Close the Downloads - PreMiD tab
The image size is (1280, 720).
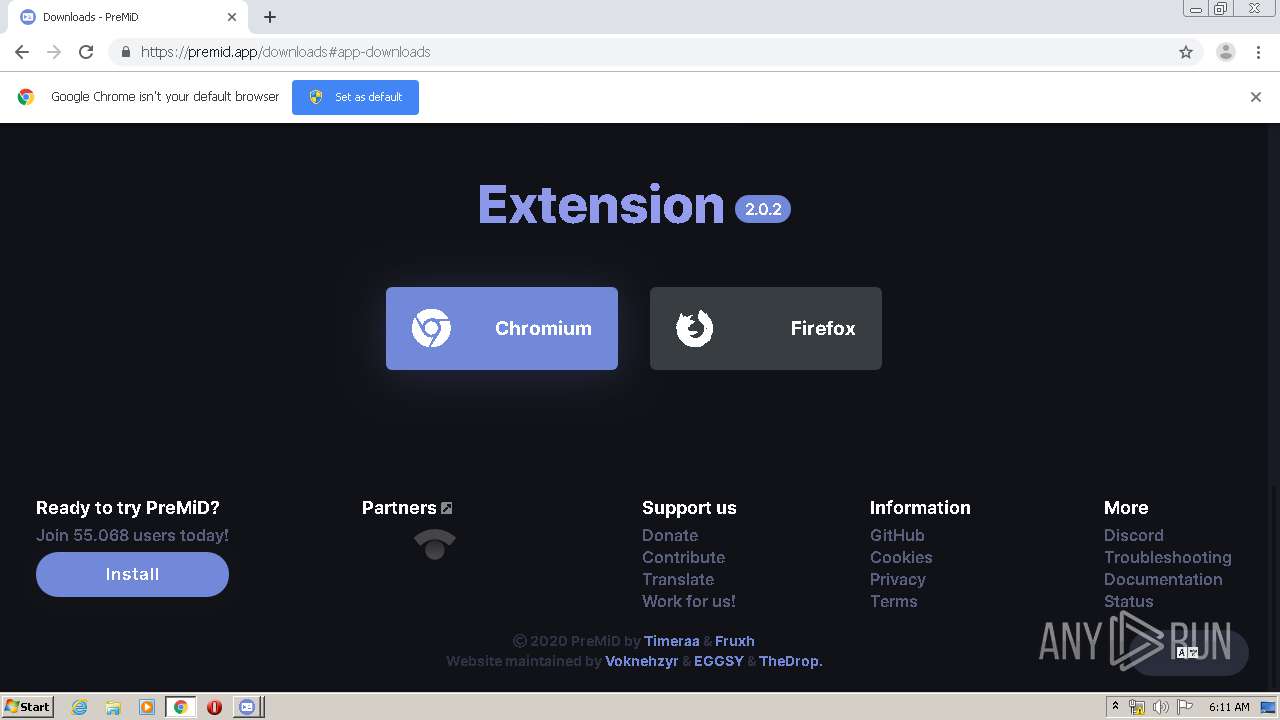coord(232,17)
